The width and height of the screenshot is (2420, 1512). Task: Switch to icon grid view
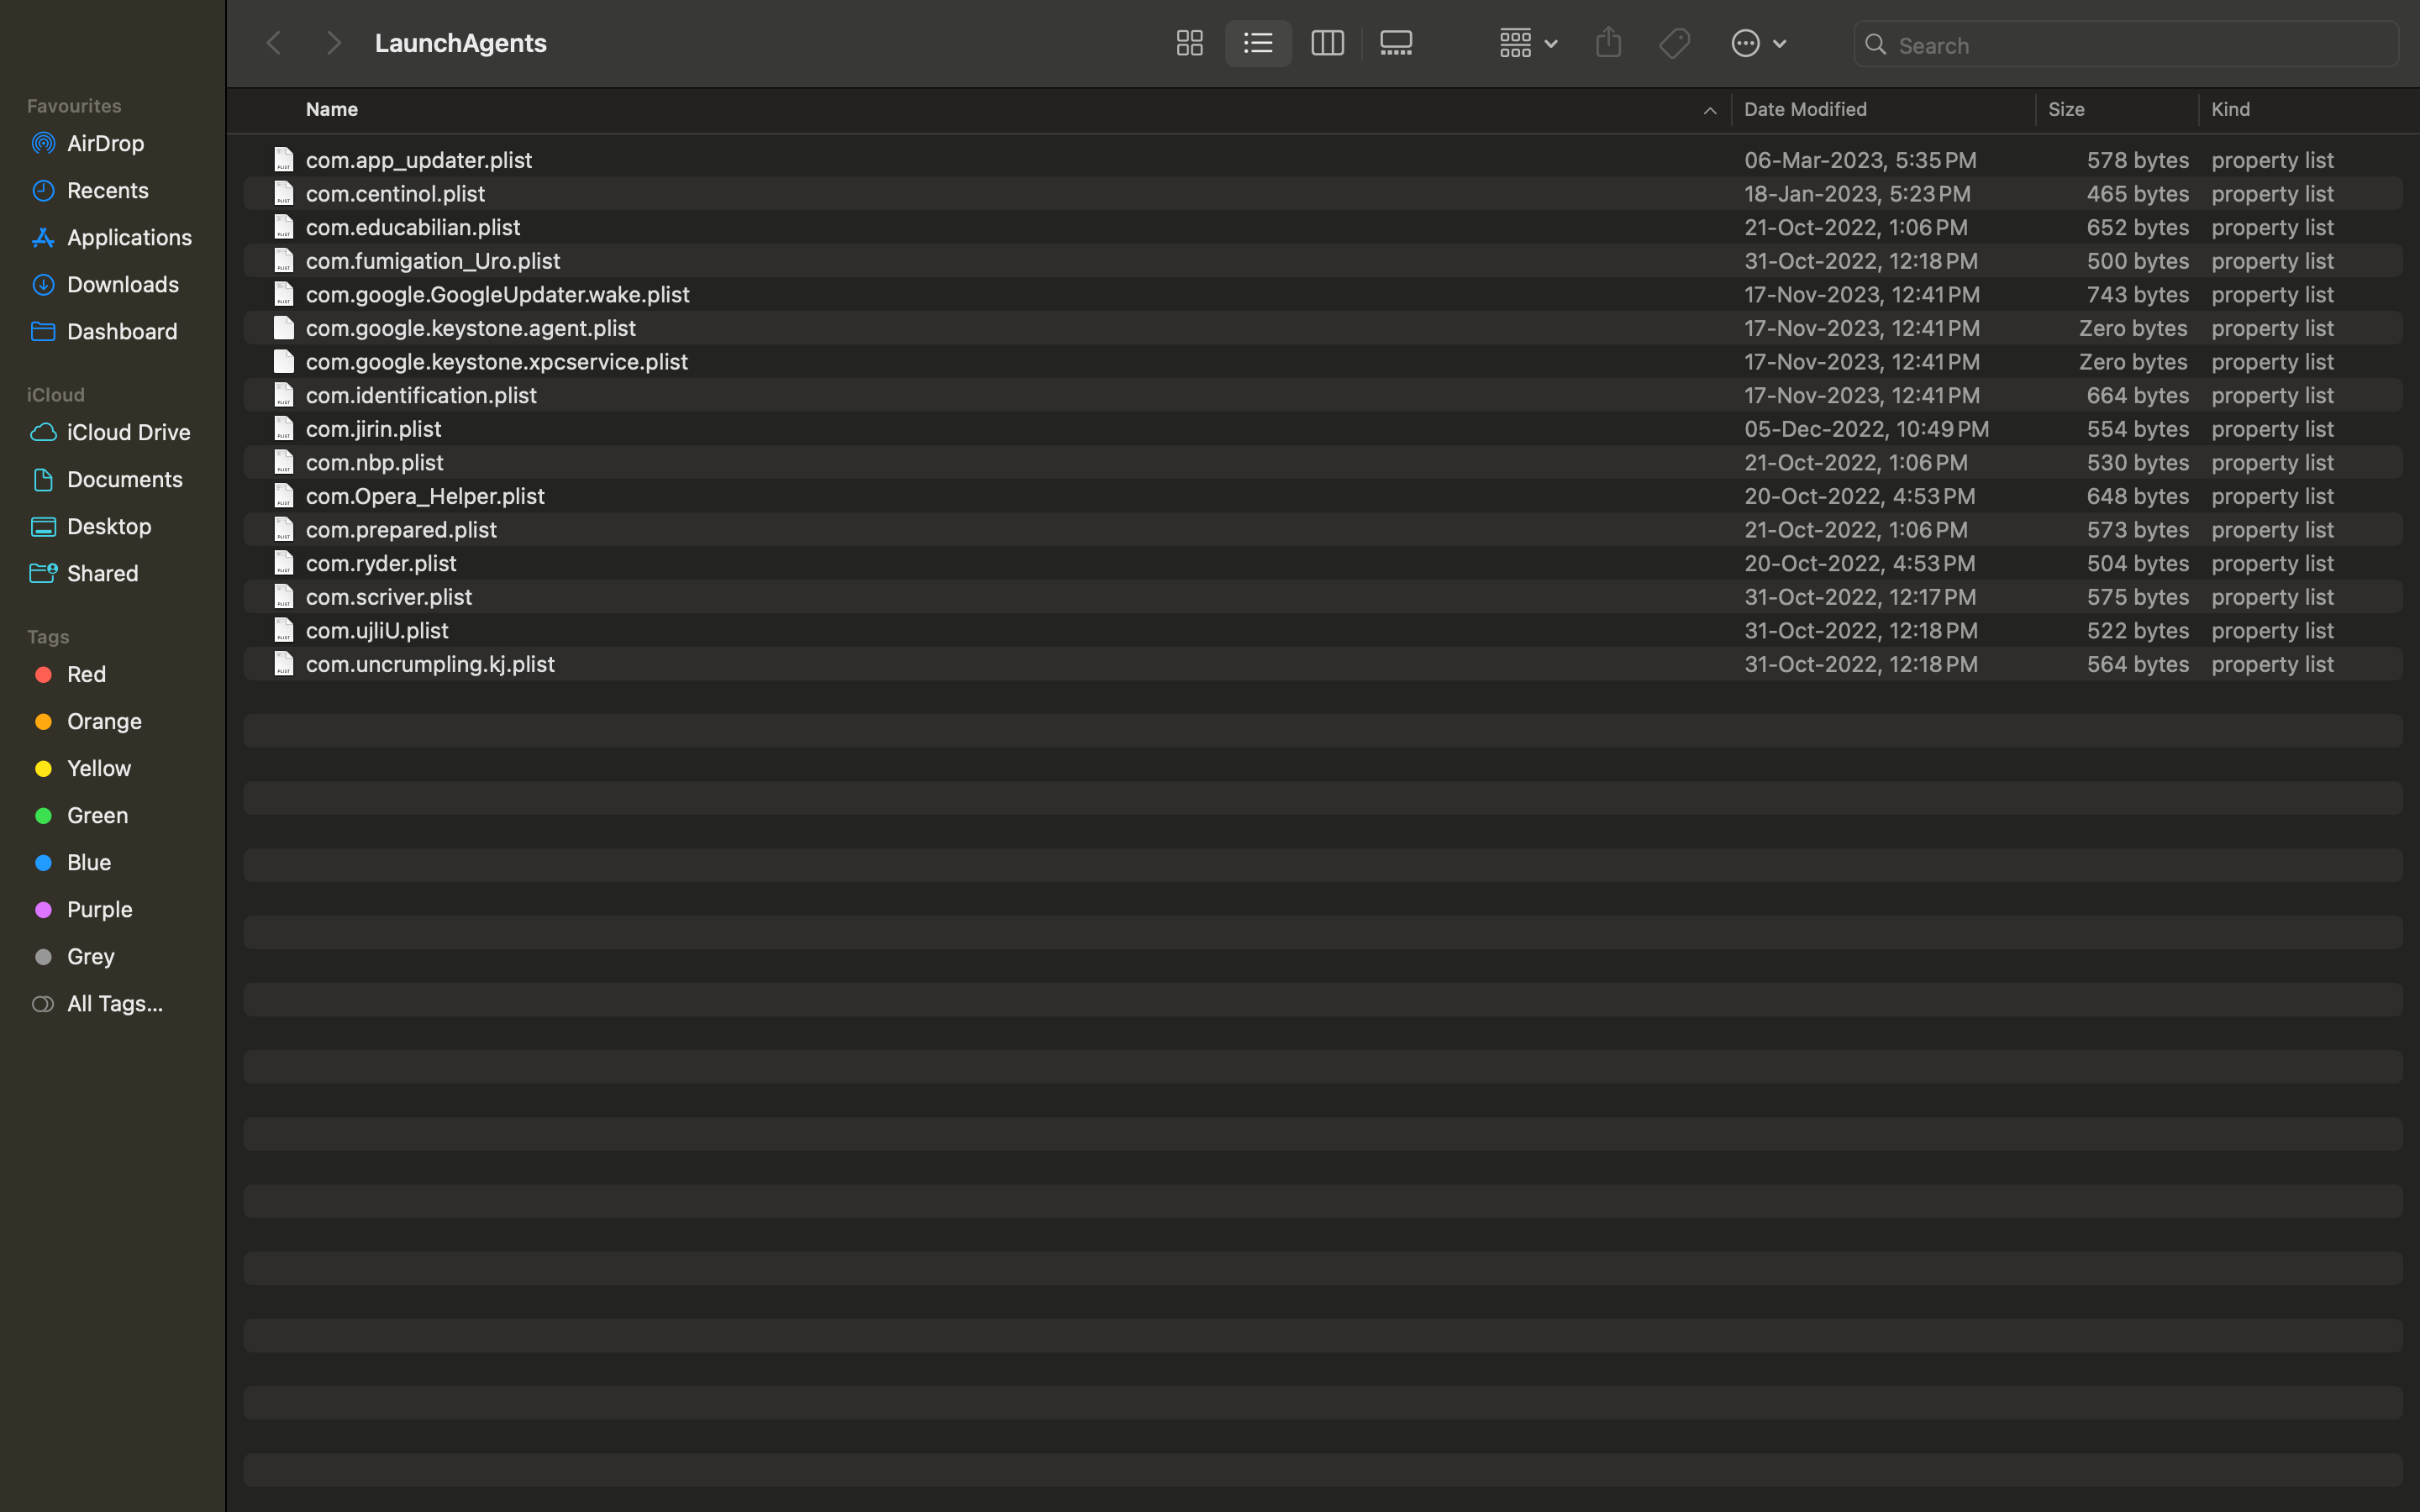[x=1189, y=43]
